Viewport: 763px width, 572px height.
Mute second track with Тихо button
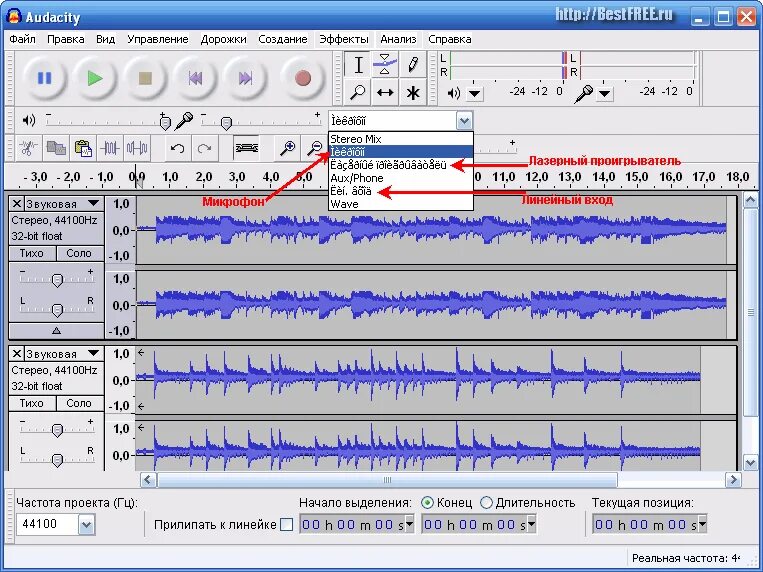(x=32, y=403)
